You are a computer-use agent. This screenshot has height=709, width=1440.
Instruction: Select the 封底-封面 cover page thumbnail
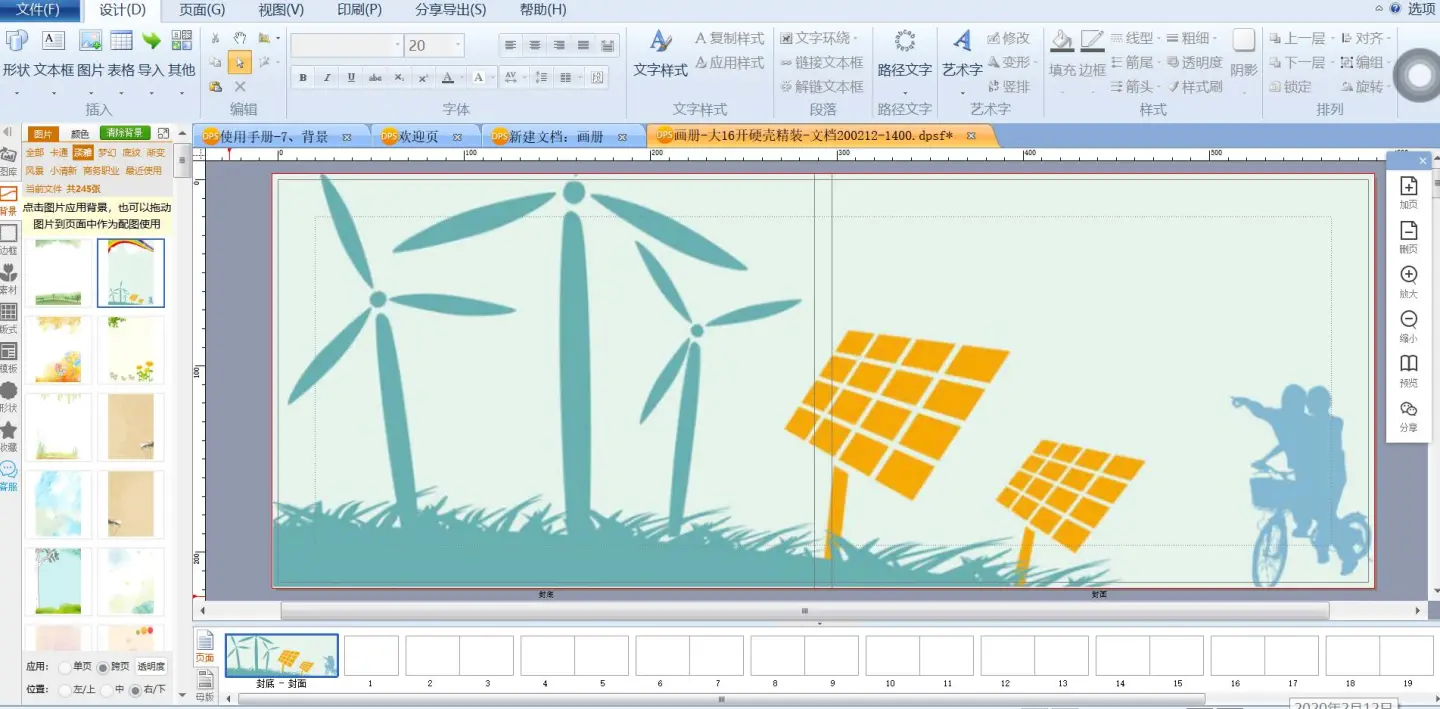coord(281,656)
